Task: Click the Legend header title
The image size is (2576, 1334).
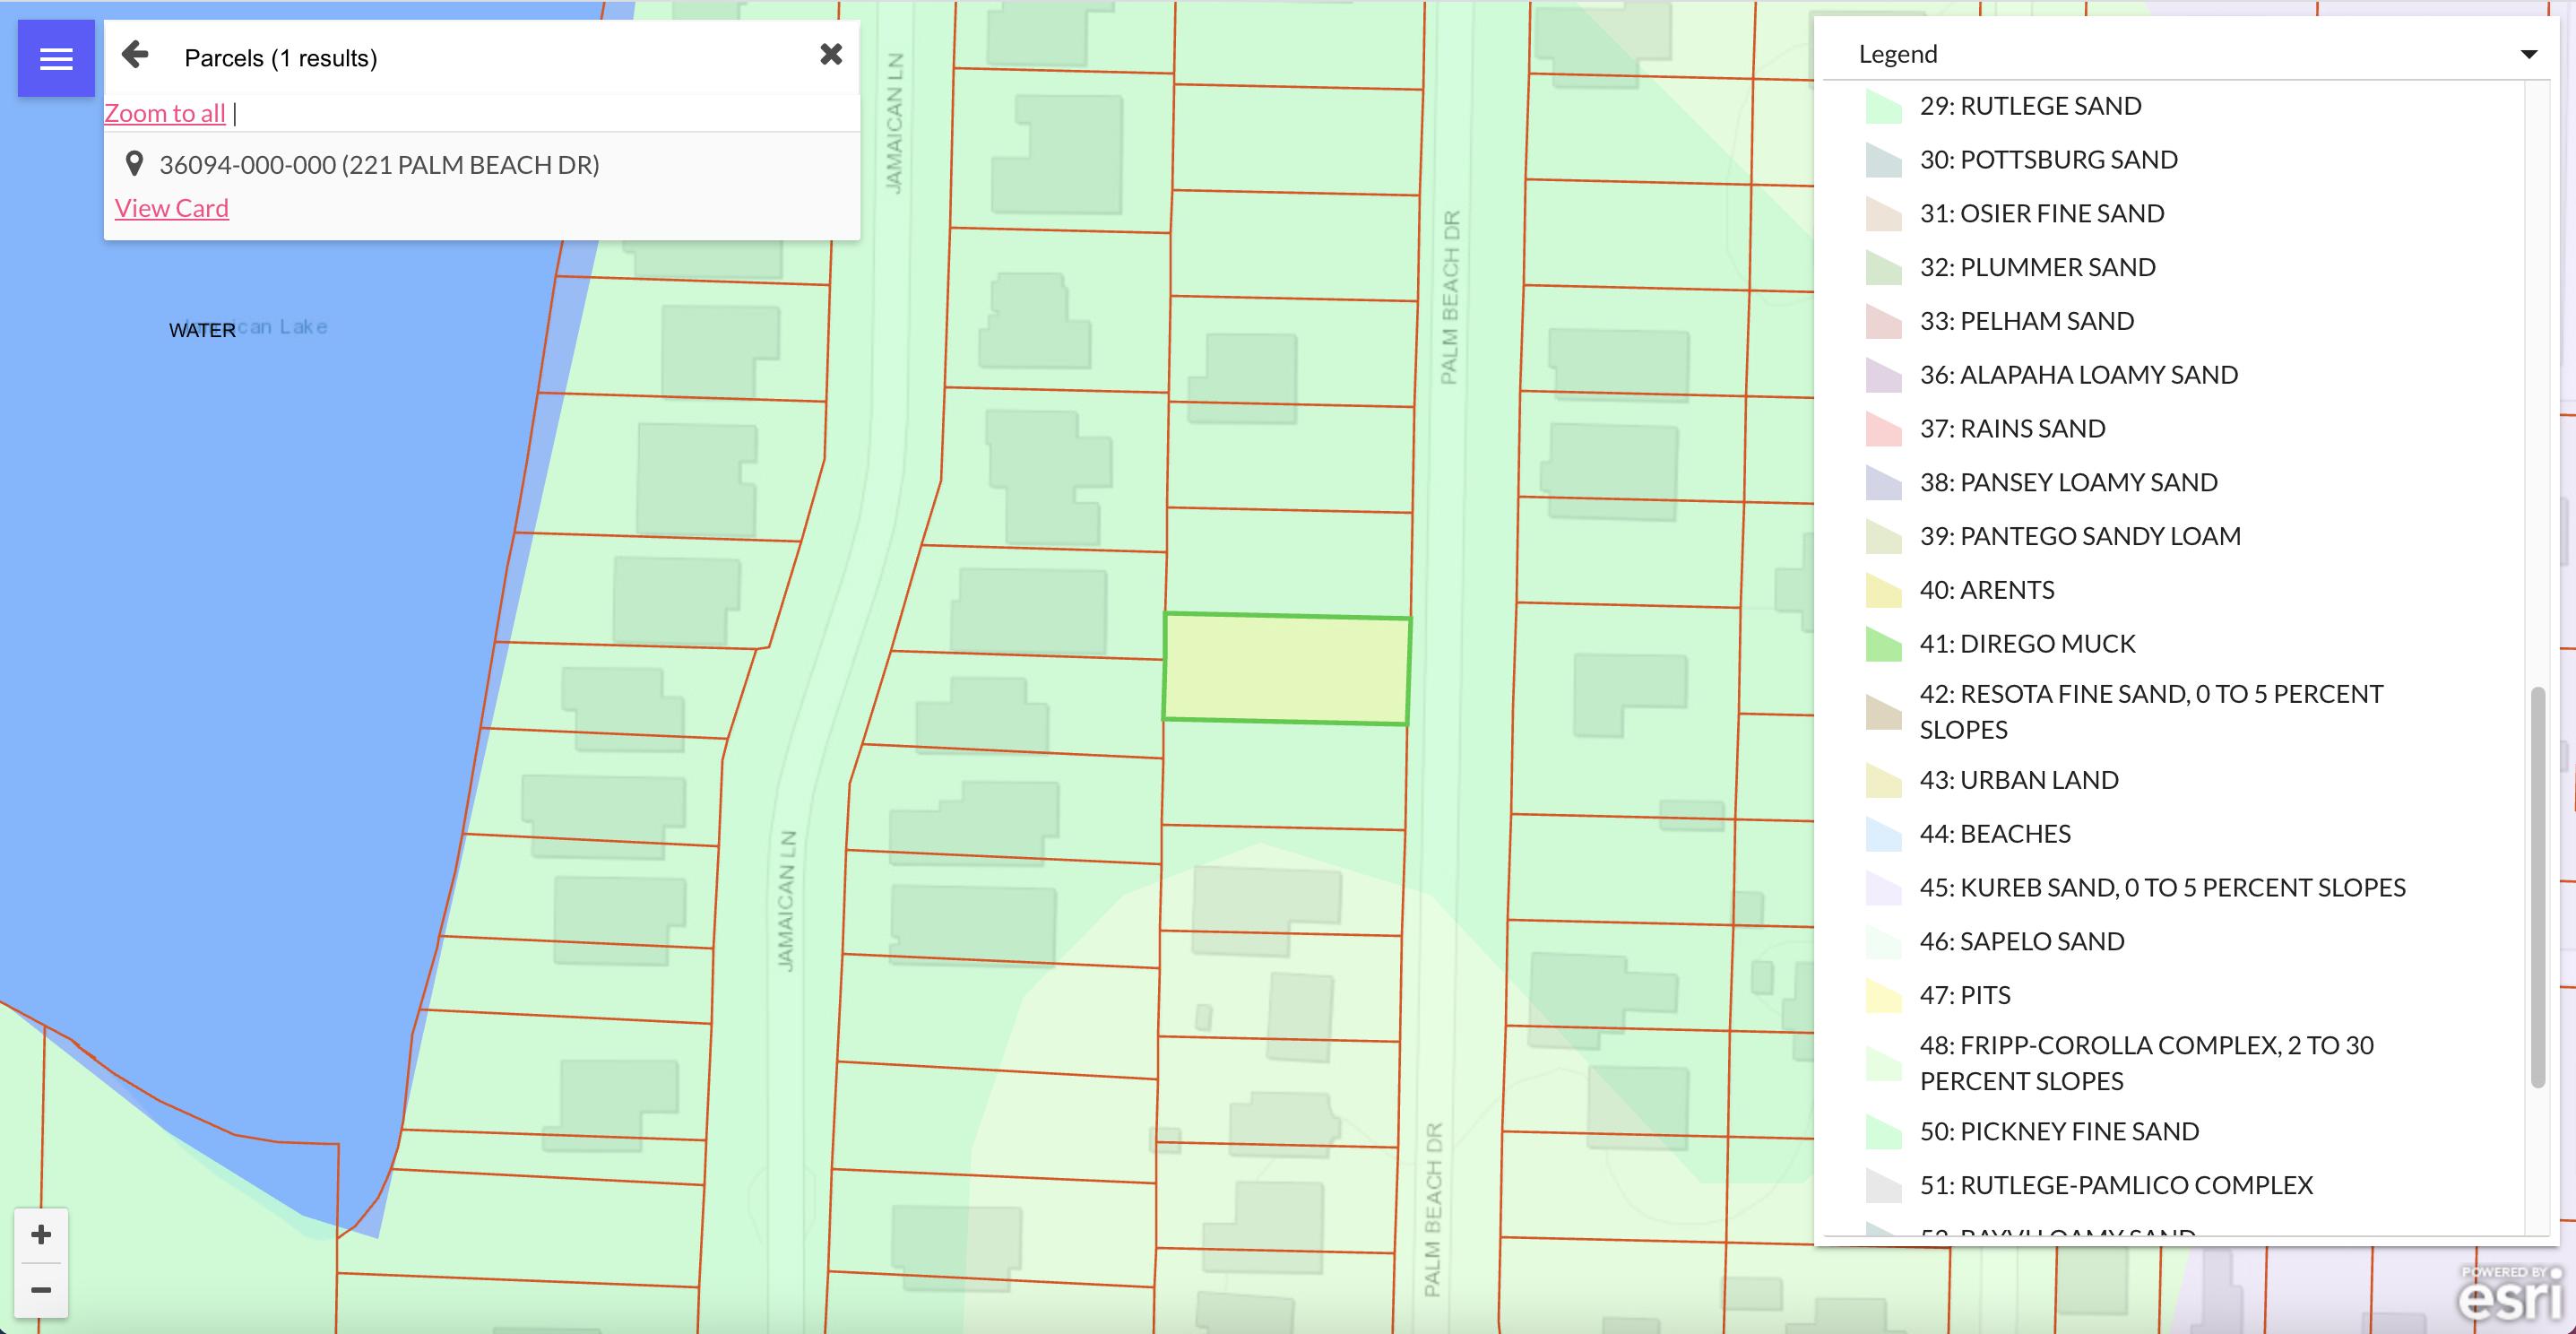Action: (1897, 54)
